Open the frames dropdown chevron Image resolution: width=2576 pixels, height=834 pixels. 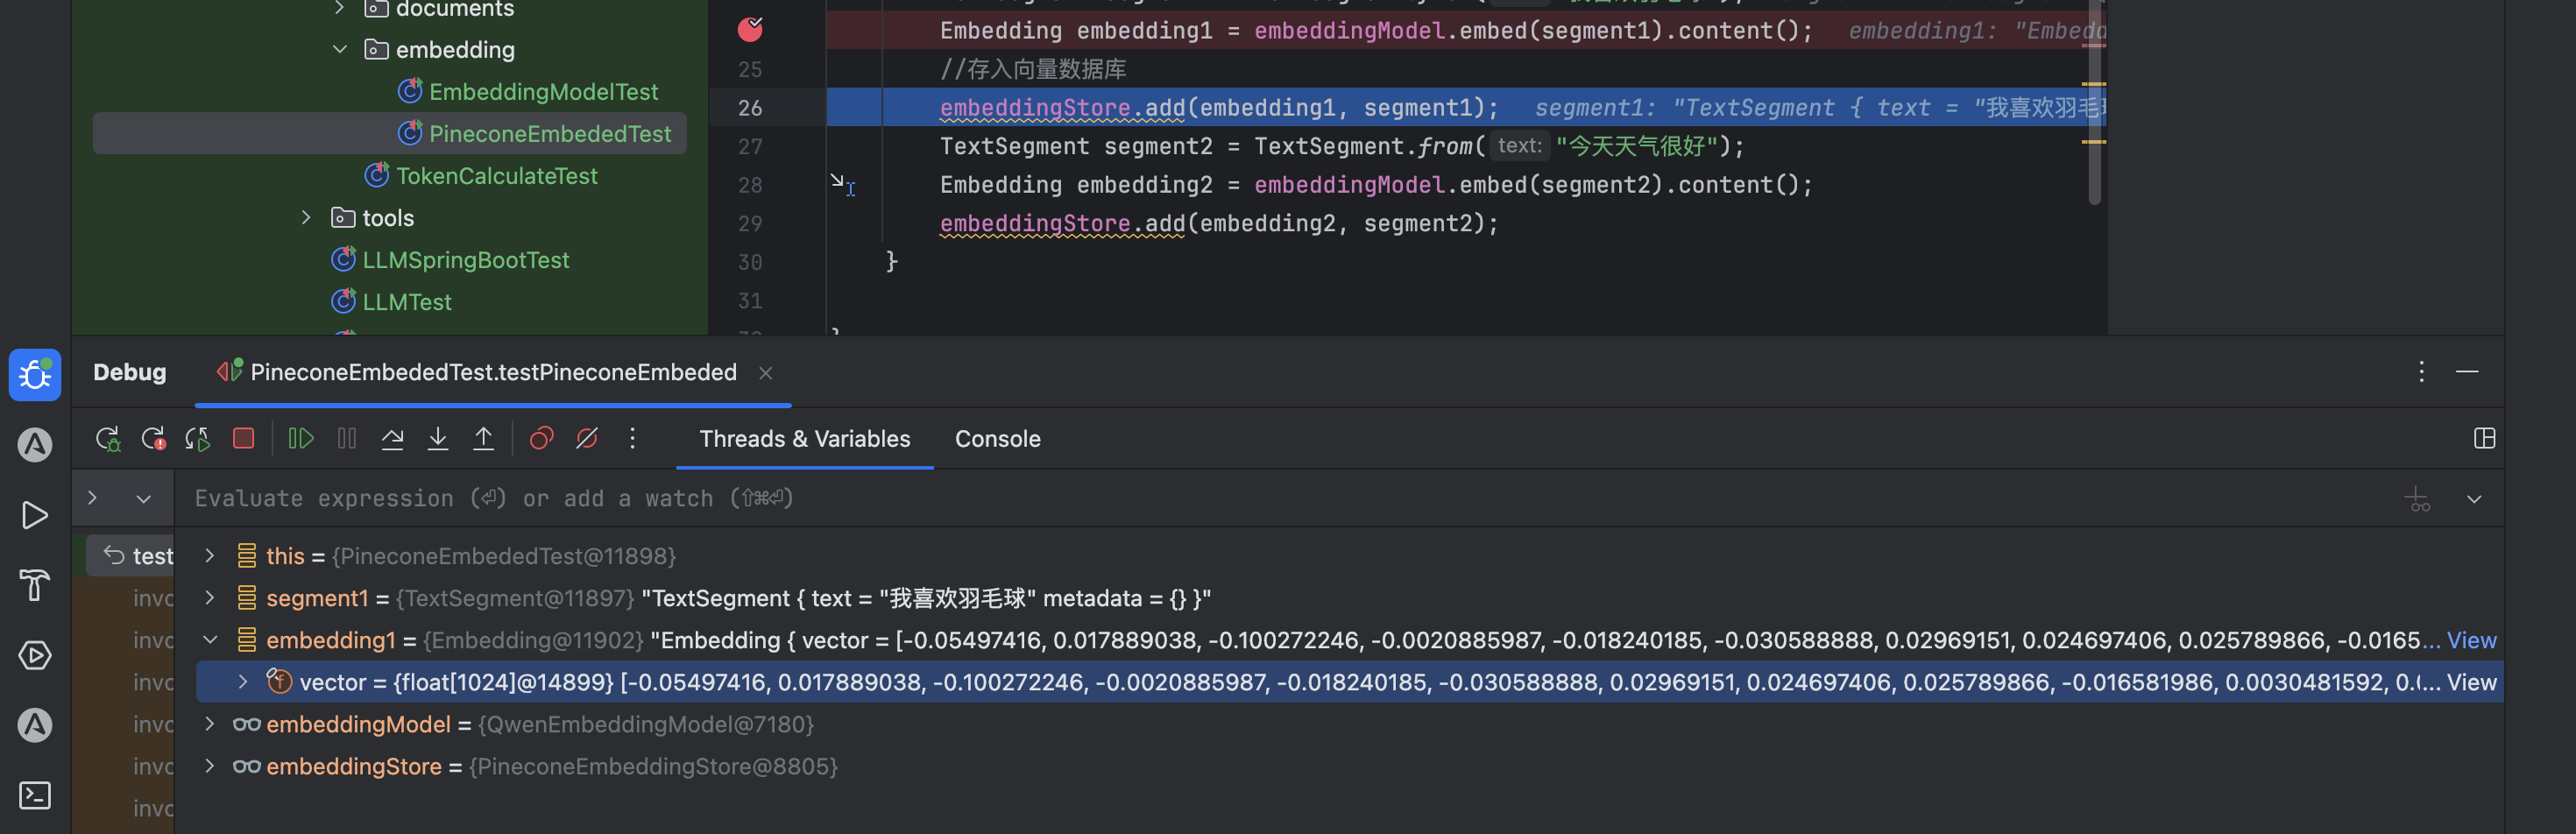tap(144, 498)
